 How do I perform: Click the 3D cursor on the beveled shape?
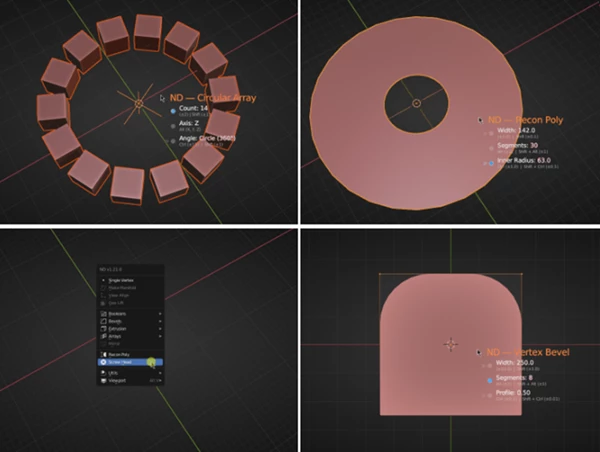point(451,344)
